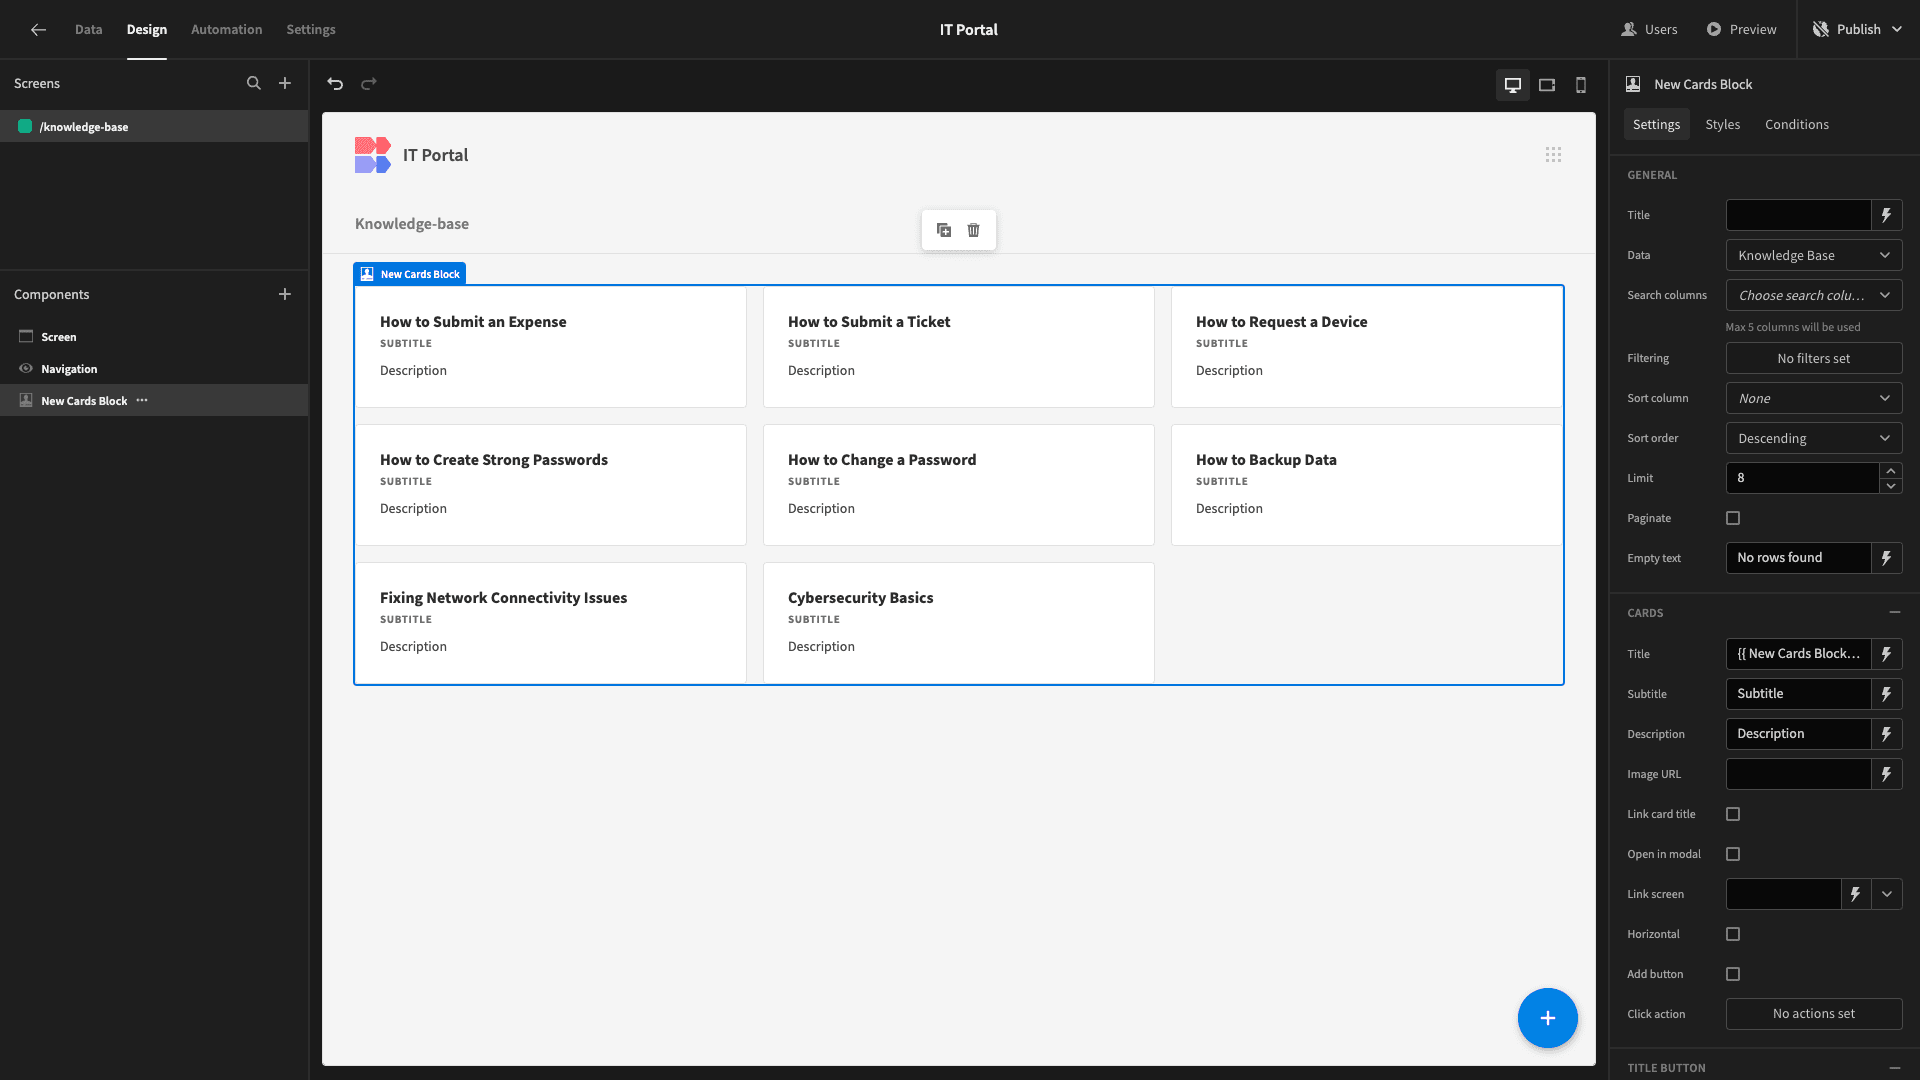The width and height of the screenshot is (1920, 1080).
Task: Enable Add button checkbox
Action: tap(1733, 974)
